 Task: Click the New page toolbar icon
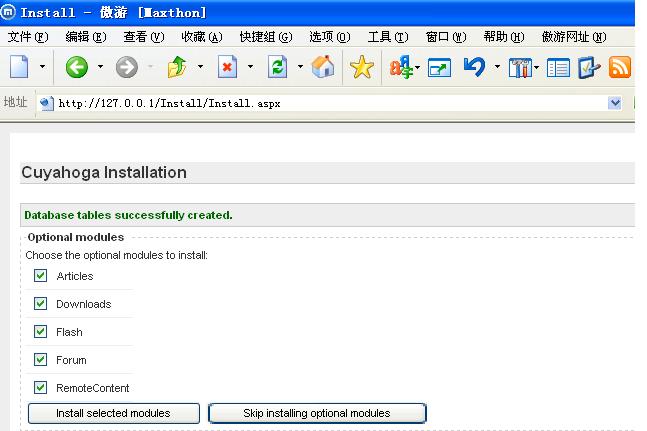click(x=19, y=67)
